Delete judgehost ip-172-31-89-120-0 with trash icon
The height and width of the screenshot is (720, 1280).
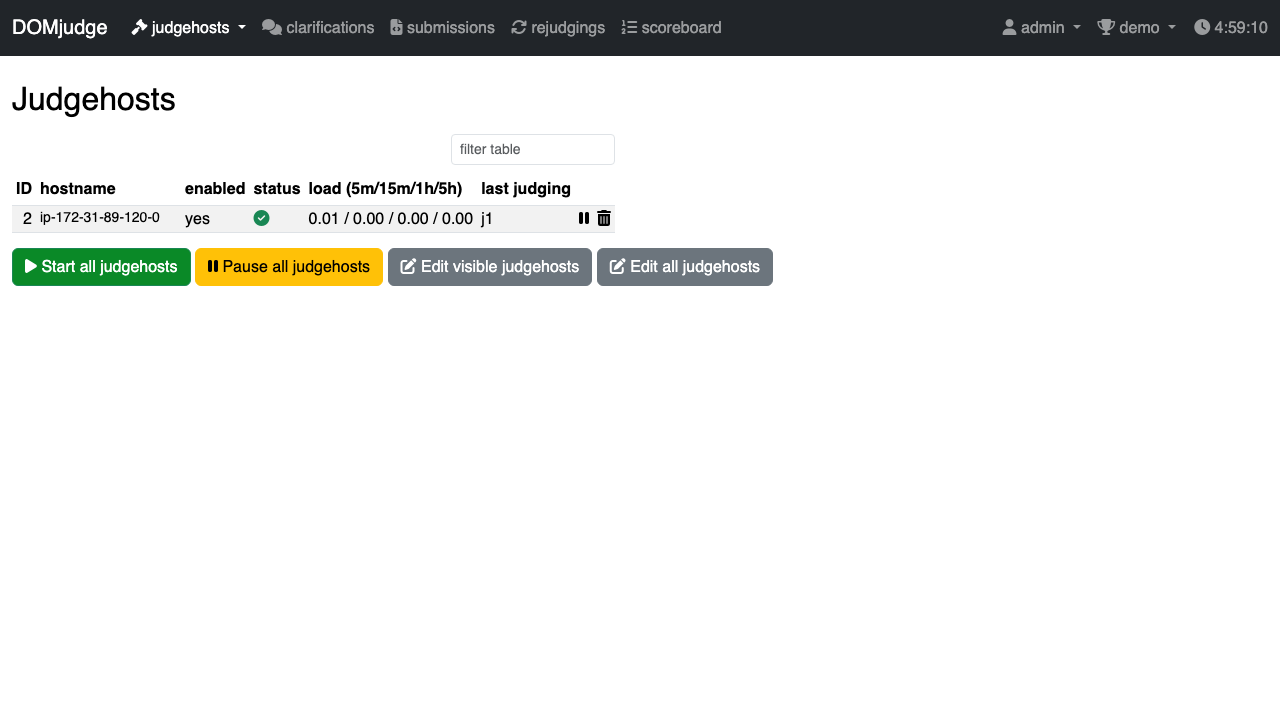click(604, 218)
